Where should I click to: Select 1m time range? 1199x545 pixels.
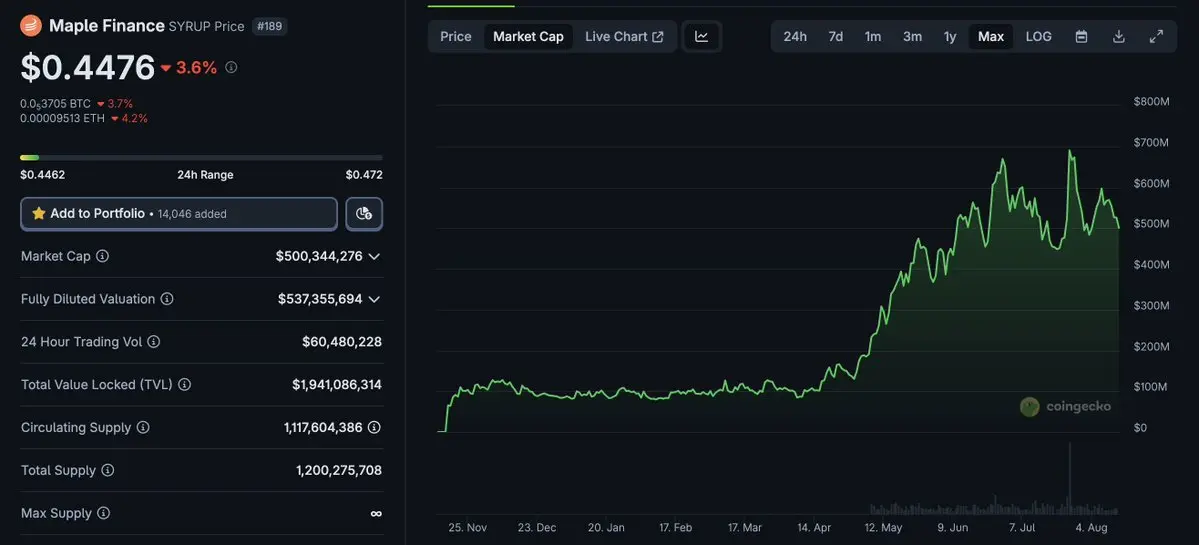[872, 37]
